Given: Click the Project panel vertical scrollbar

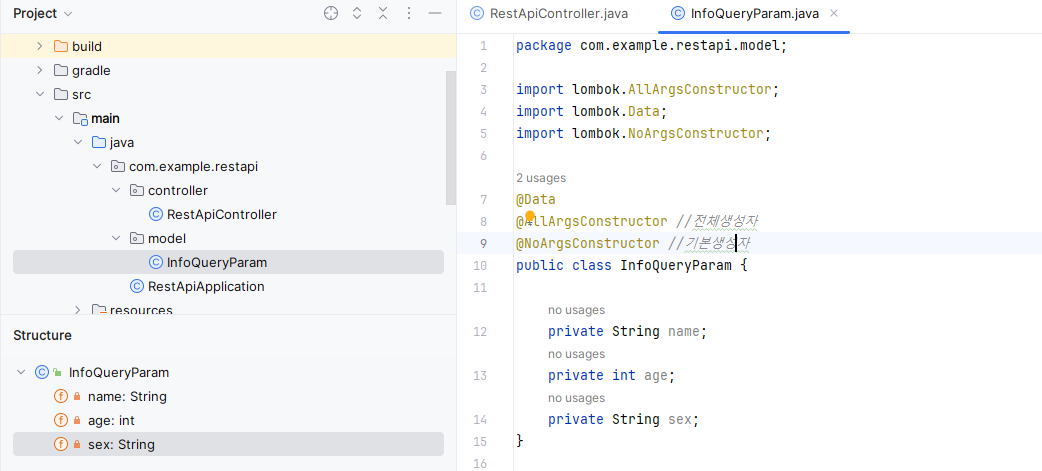Looking at the screenshot, I should [451, 138].
